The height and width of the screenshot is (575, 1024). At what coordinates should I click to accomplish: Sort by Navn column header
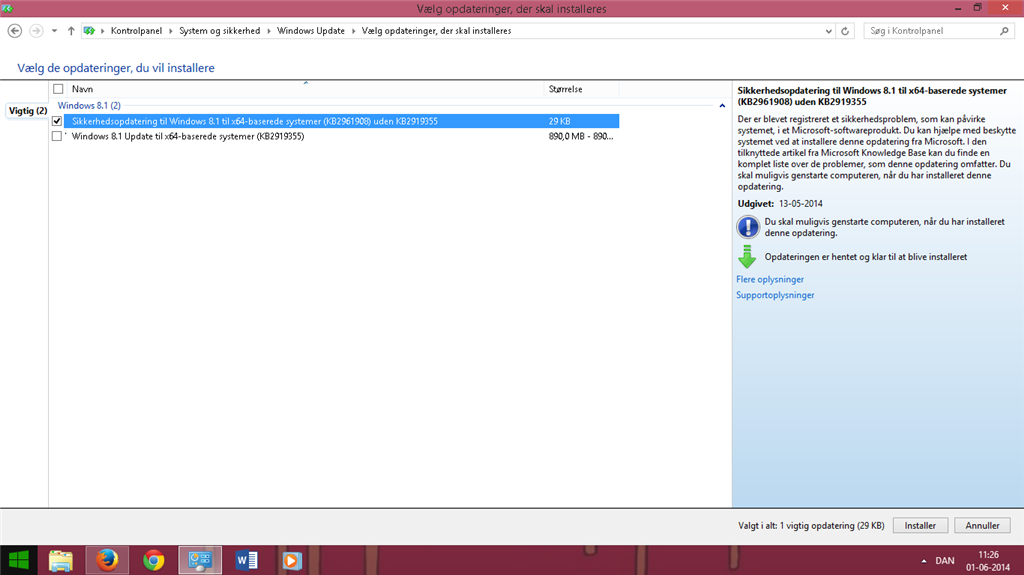point(305,89)
